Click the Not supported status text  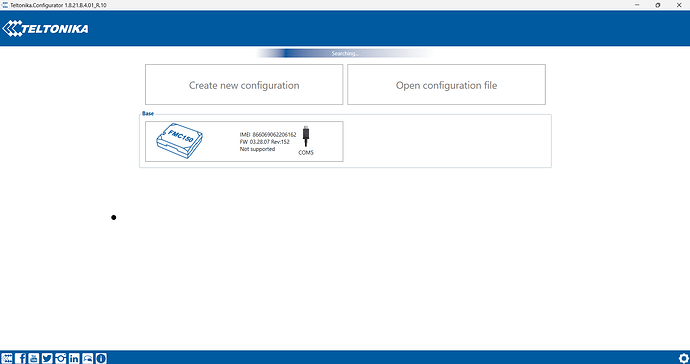(x=257, y=149)
